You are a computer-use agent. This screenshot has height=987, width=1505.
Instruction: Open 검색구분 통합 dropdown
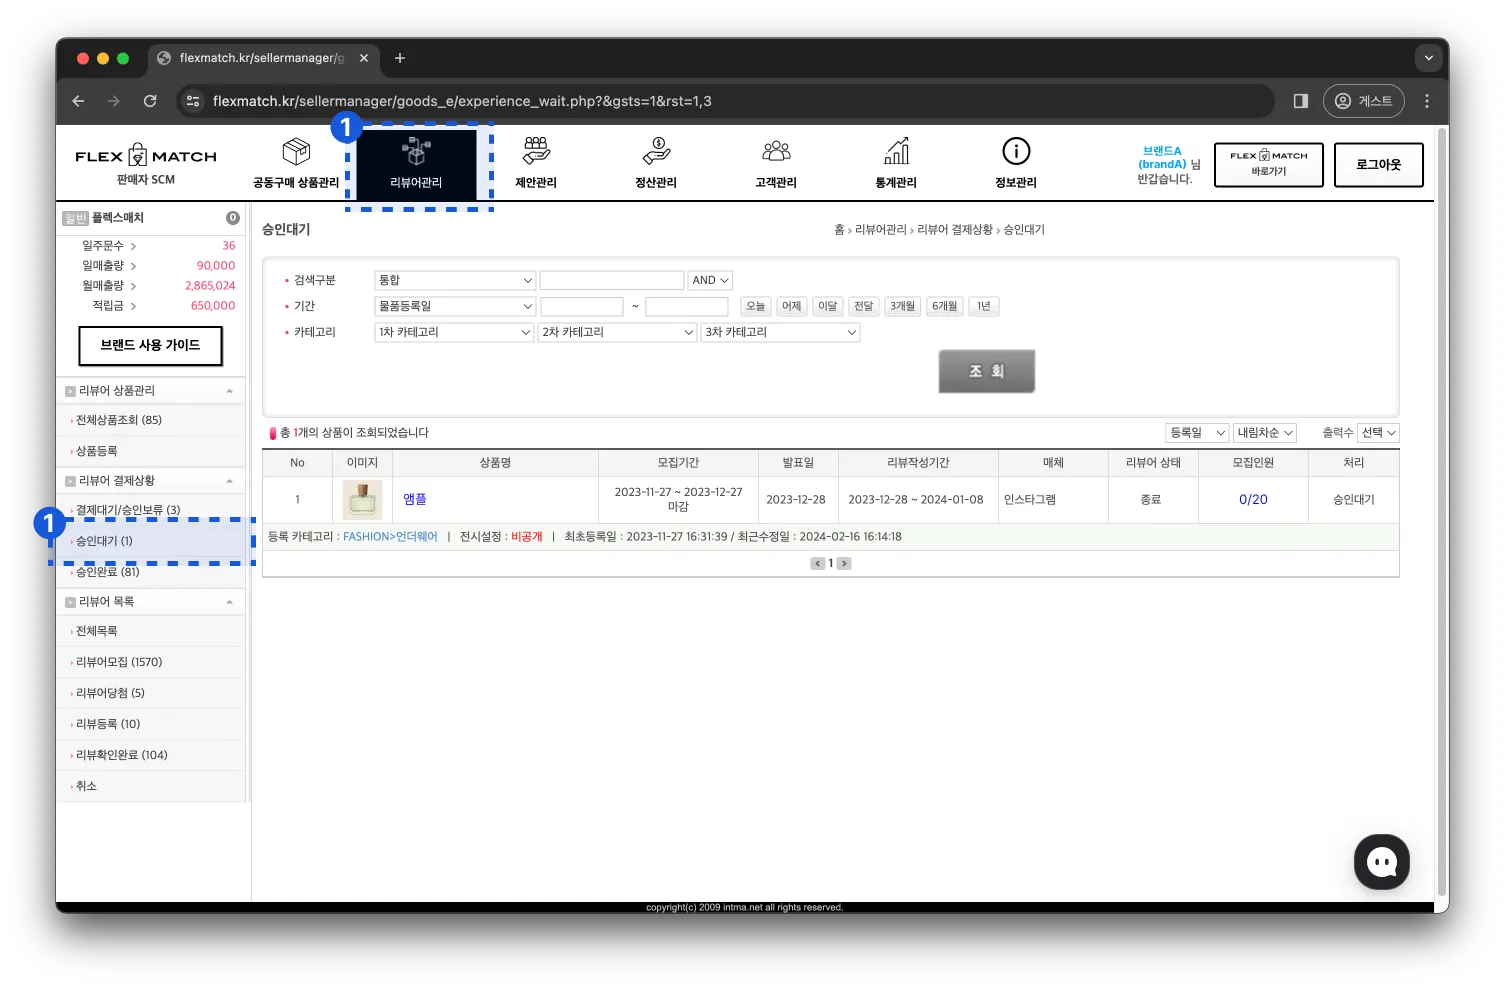[x=455, y=280]
